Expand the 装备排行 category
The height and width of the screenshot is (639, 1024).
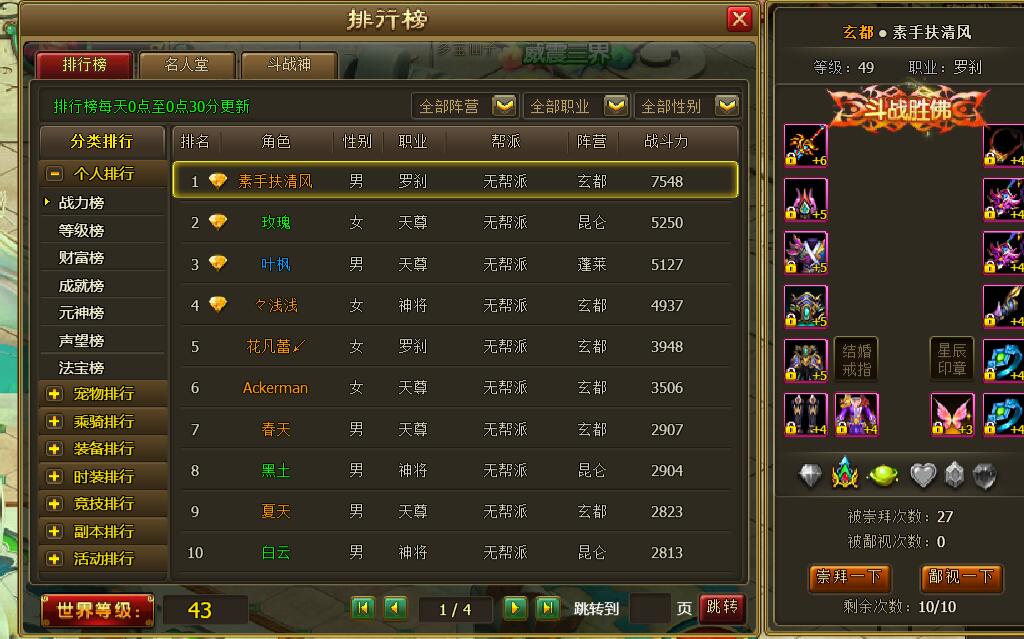tap(54, 449)
